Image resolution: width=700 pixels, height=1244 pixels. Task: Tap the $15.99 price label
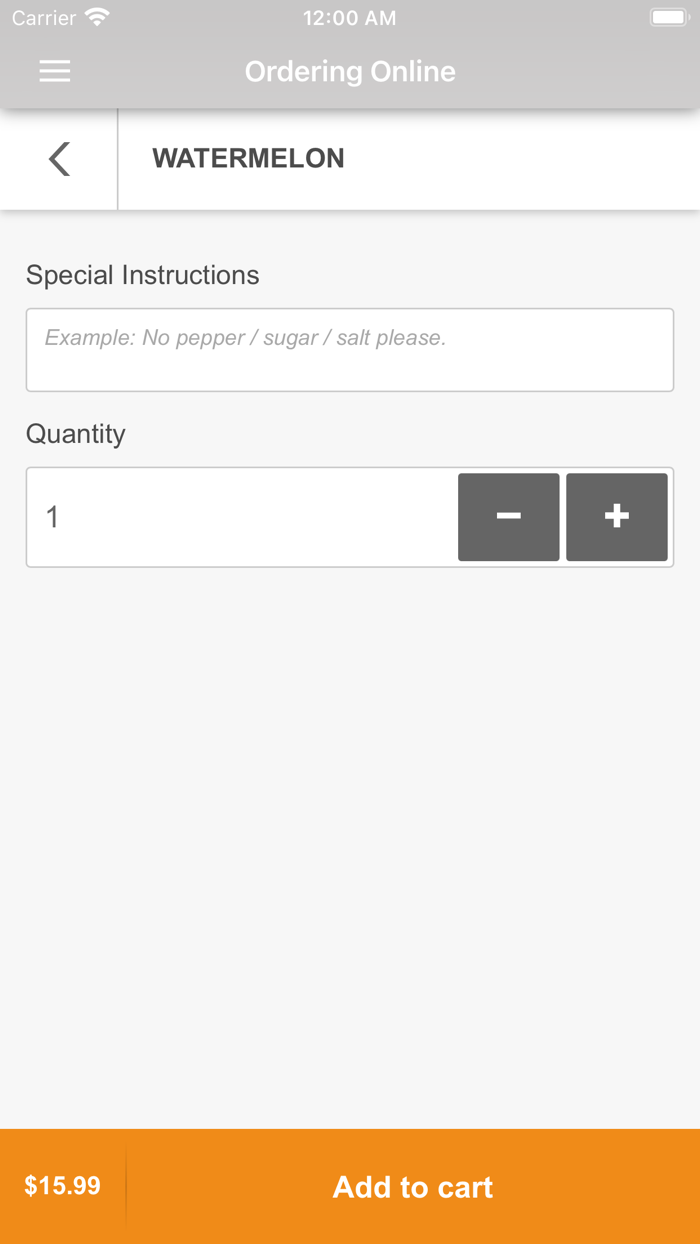(62, 1186)
